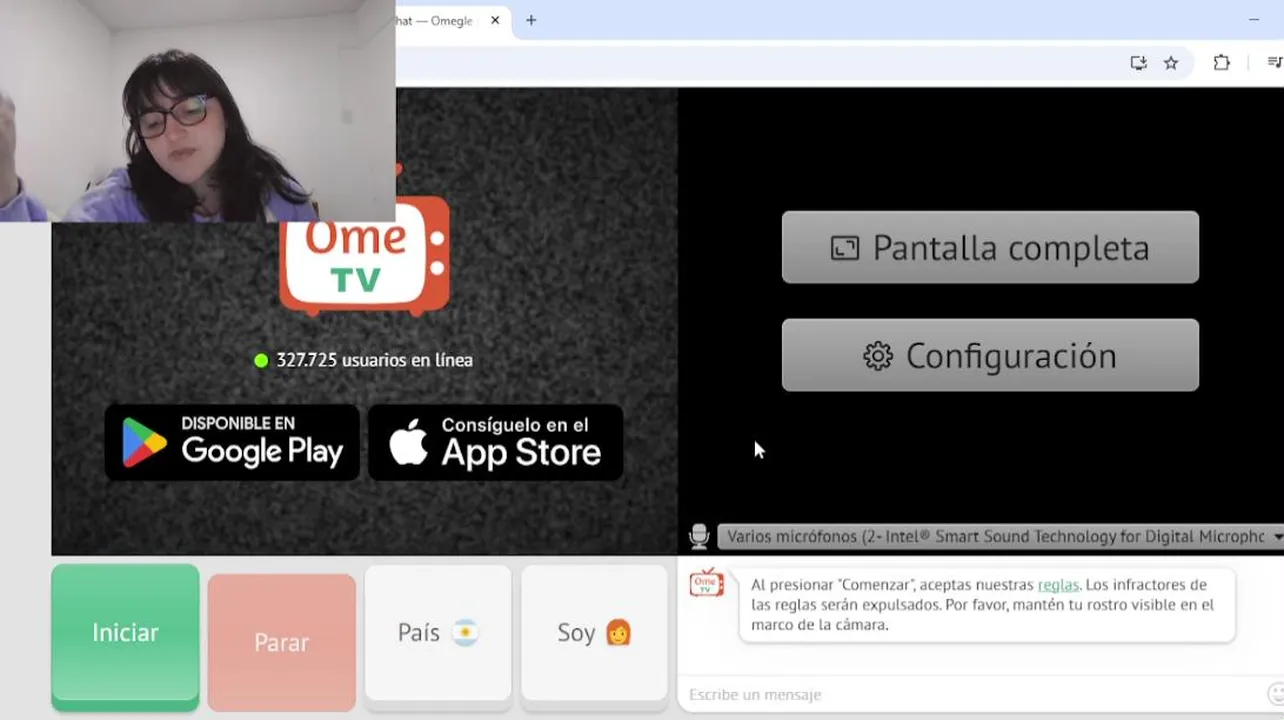
Task: Click the OmeTV avatar in chat message
Action: point(706,583)
